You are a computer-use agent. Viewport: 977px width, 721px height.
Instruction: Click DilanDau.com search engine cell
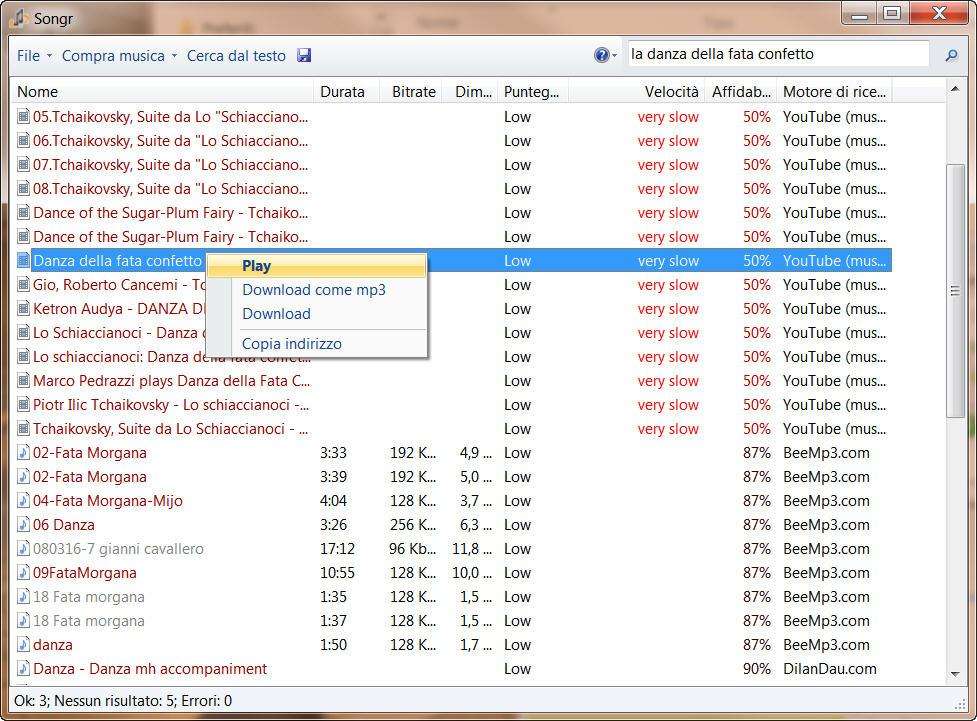pyautogui.click(x=829, y=669)
